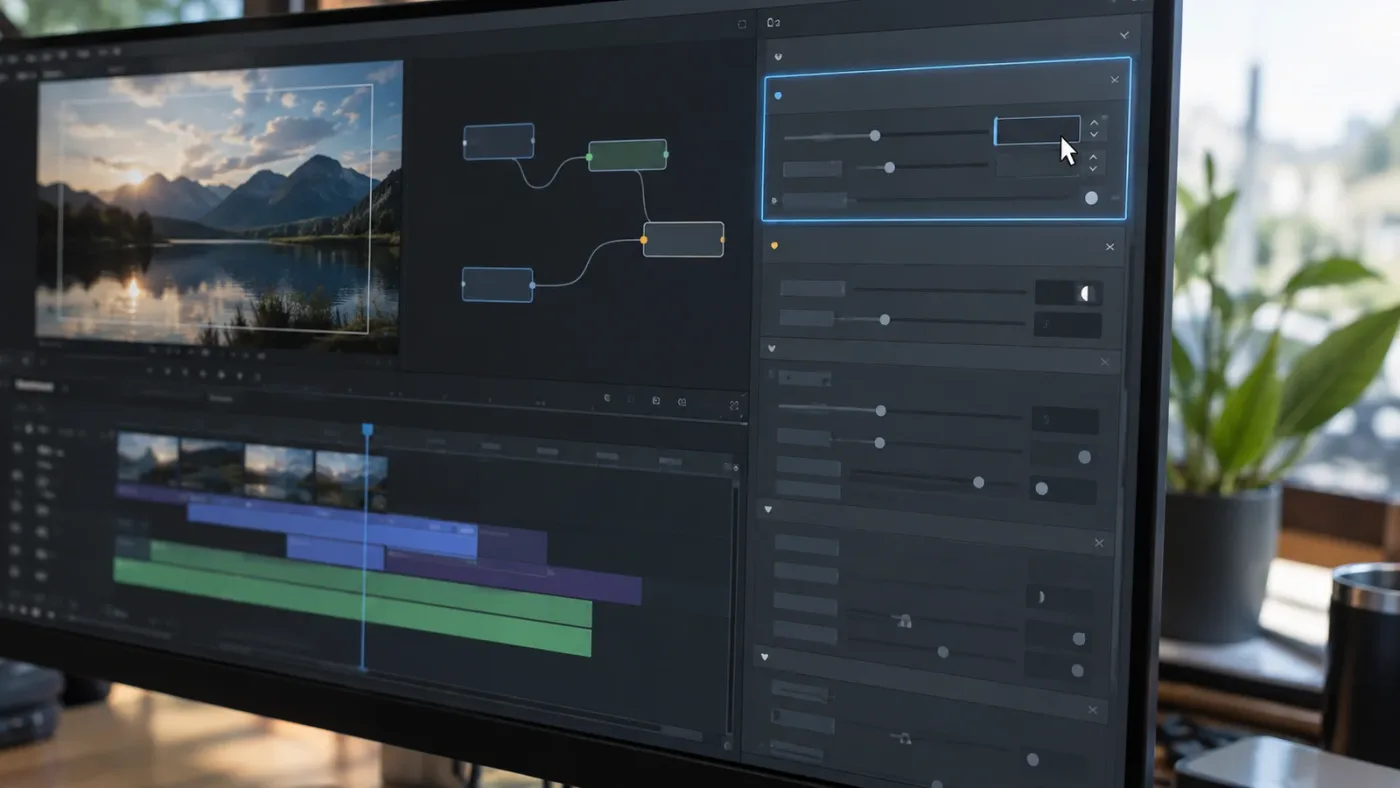Click the first slider handle in the highlighted panel
1400x788 pixels.
(x=875, y=135)
